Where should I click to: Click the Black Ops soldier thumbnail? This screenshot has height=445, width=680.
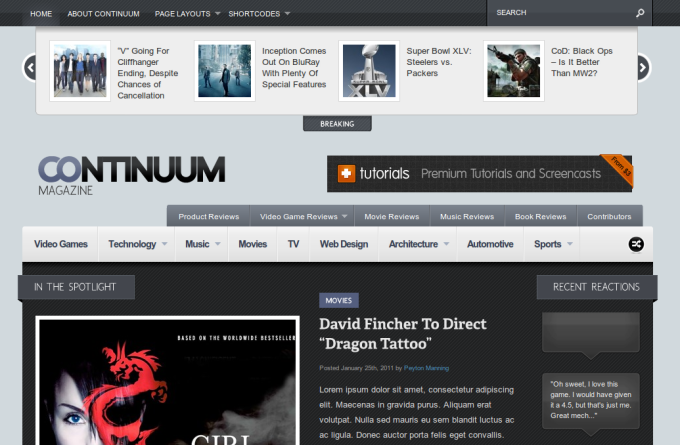[513, 71]
